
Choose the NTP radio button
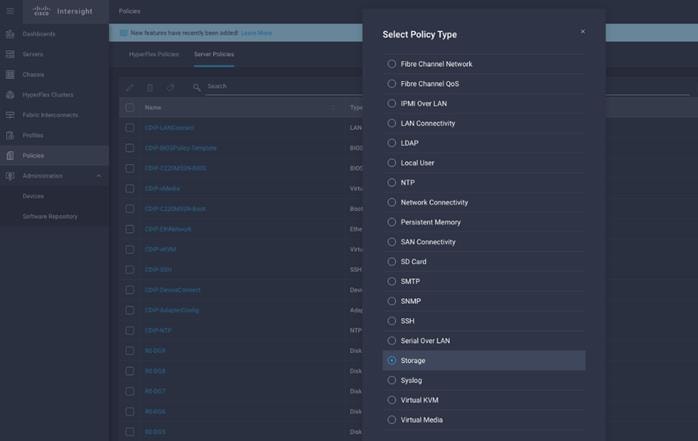pyautogui.click(x=391, y=182)
